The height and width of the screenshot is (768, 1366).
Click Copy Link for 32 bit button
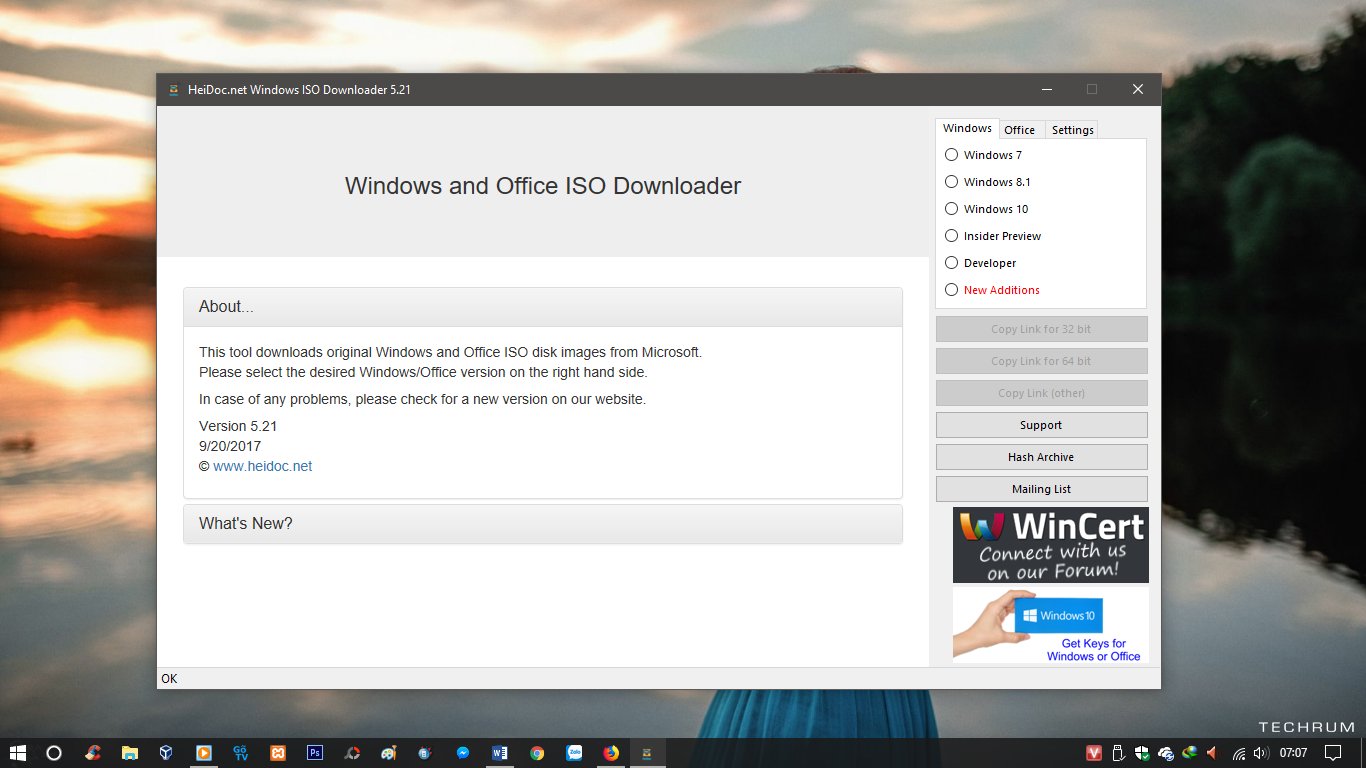(1041, 329)
